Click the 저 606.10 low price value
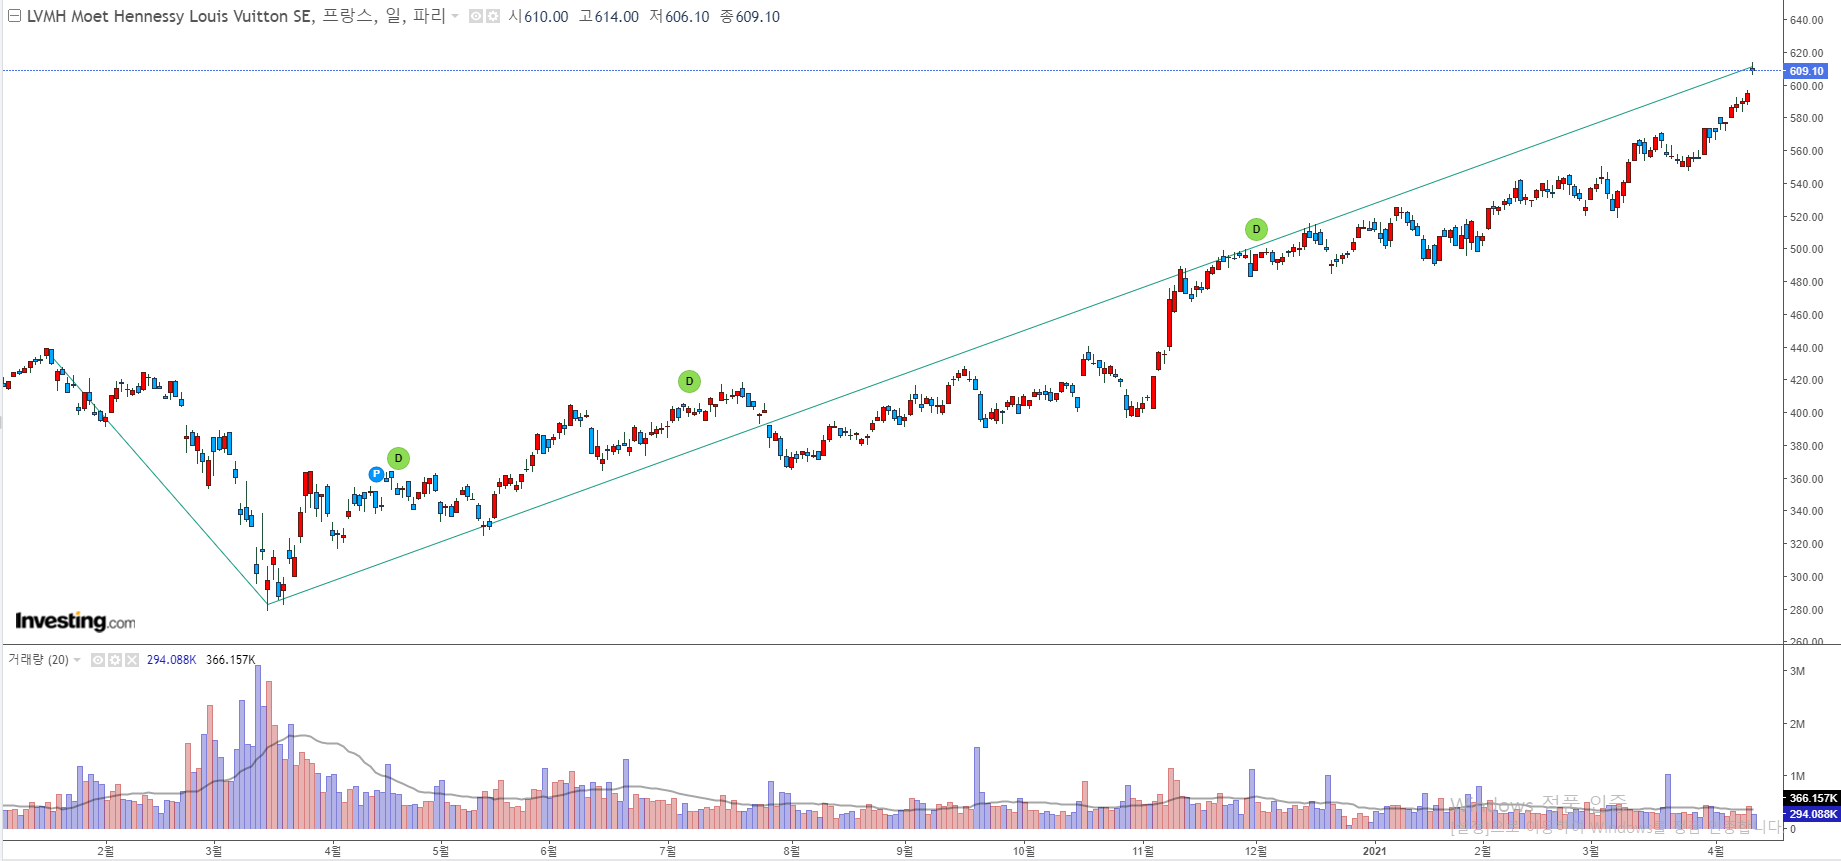Viewport: 1841px width, 861px height. (x=680, y=17)
